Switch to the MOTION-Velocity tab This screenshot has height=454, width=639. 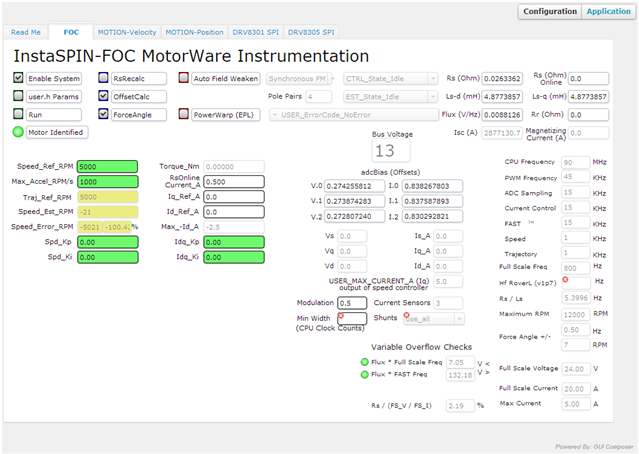coord(127,32)
